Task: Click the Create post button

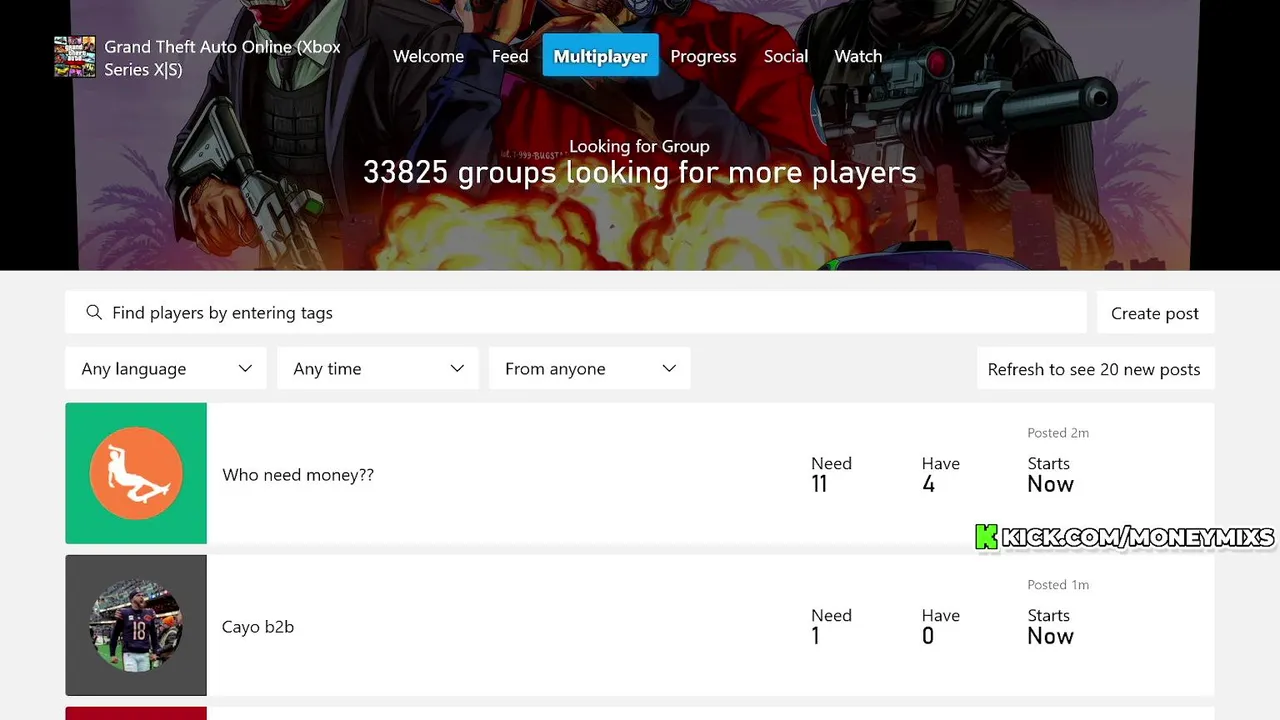Action: (x=1155, y=313)
